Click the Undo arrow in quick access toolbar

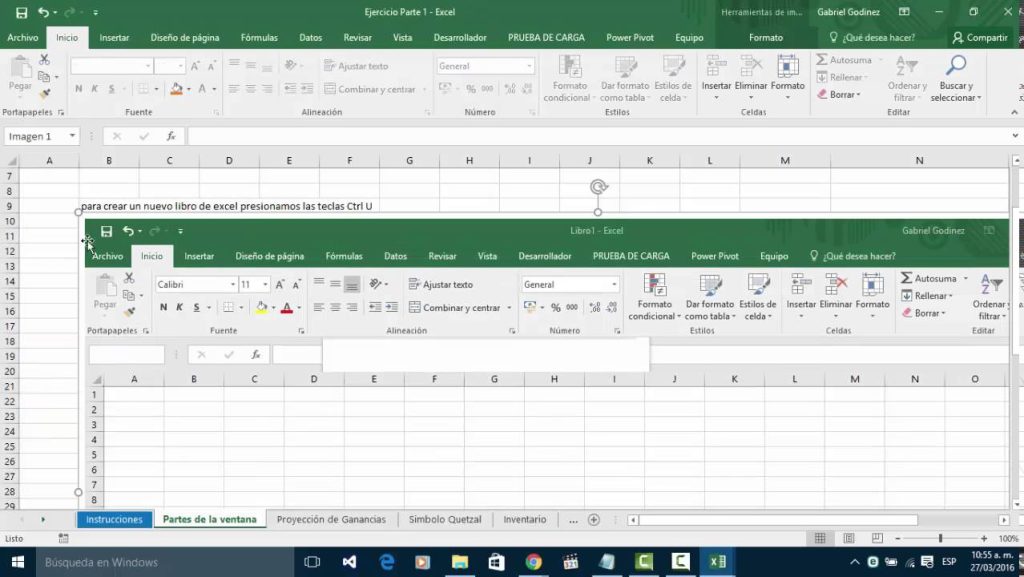coord(43,12)
